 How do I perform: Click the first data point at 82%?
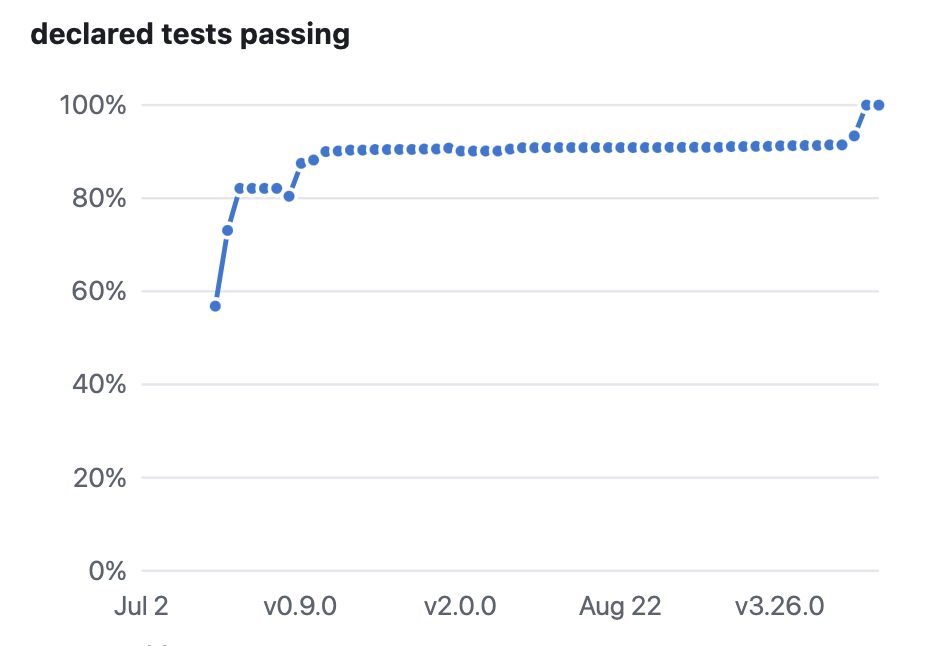pyautogui.click(x=239, y=188)
